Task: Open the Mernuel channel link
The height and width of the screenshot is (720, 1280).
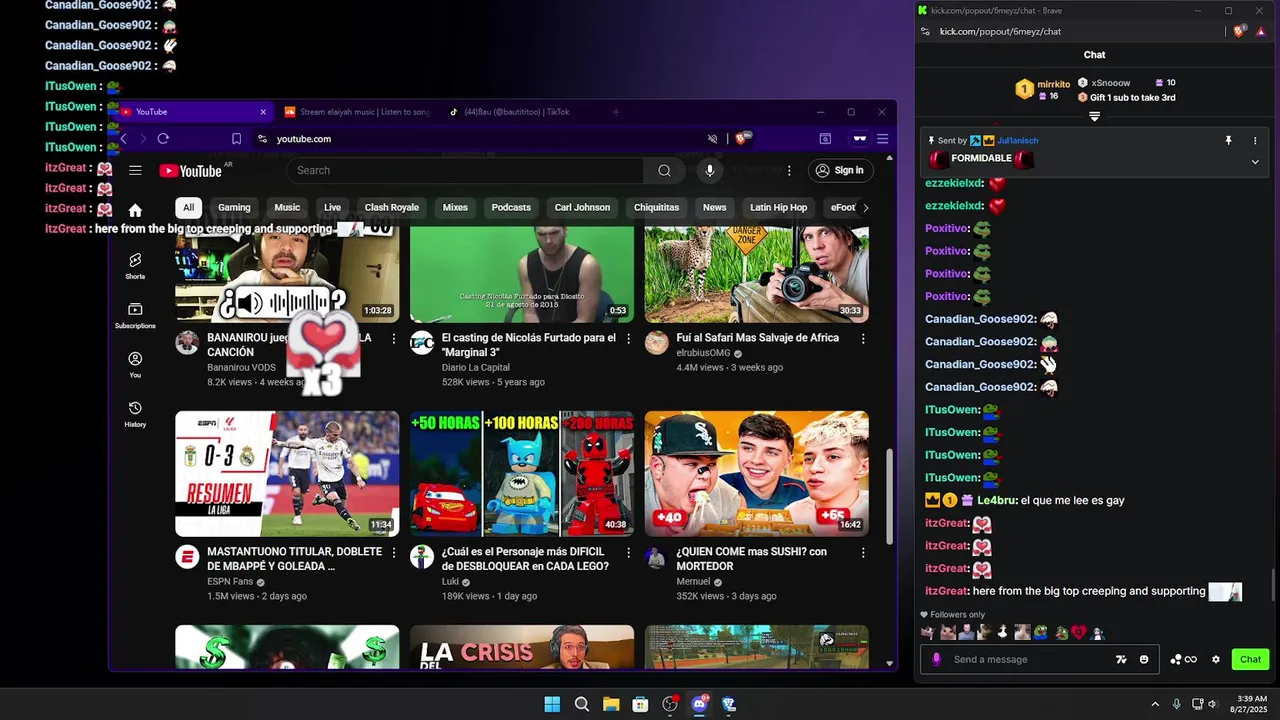Action: click(693, 581)
